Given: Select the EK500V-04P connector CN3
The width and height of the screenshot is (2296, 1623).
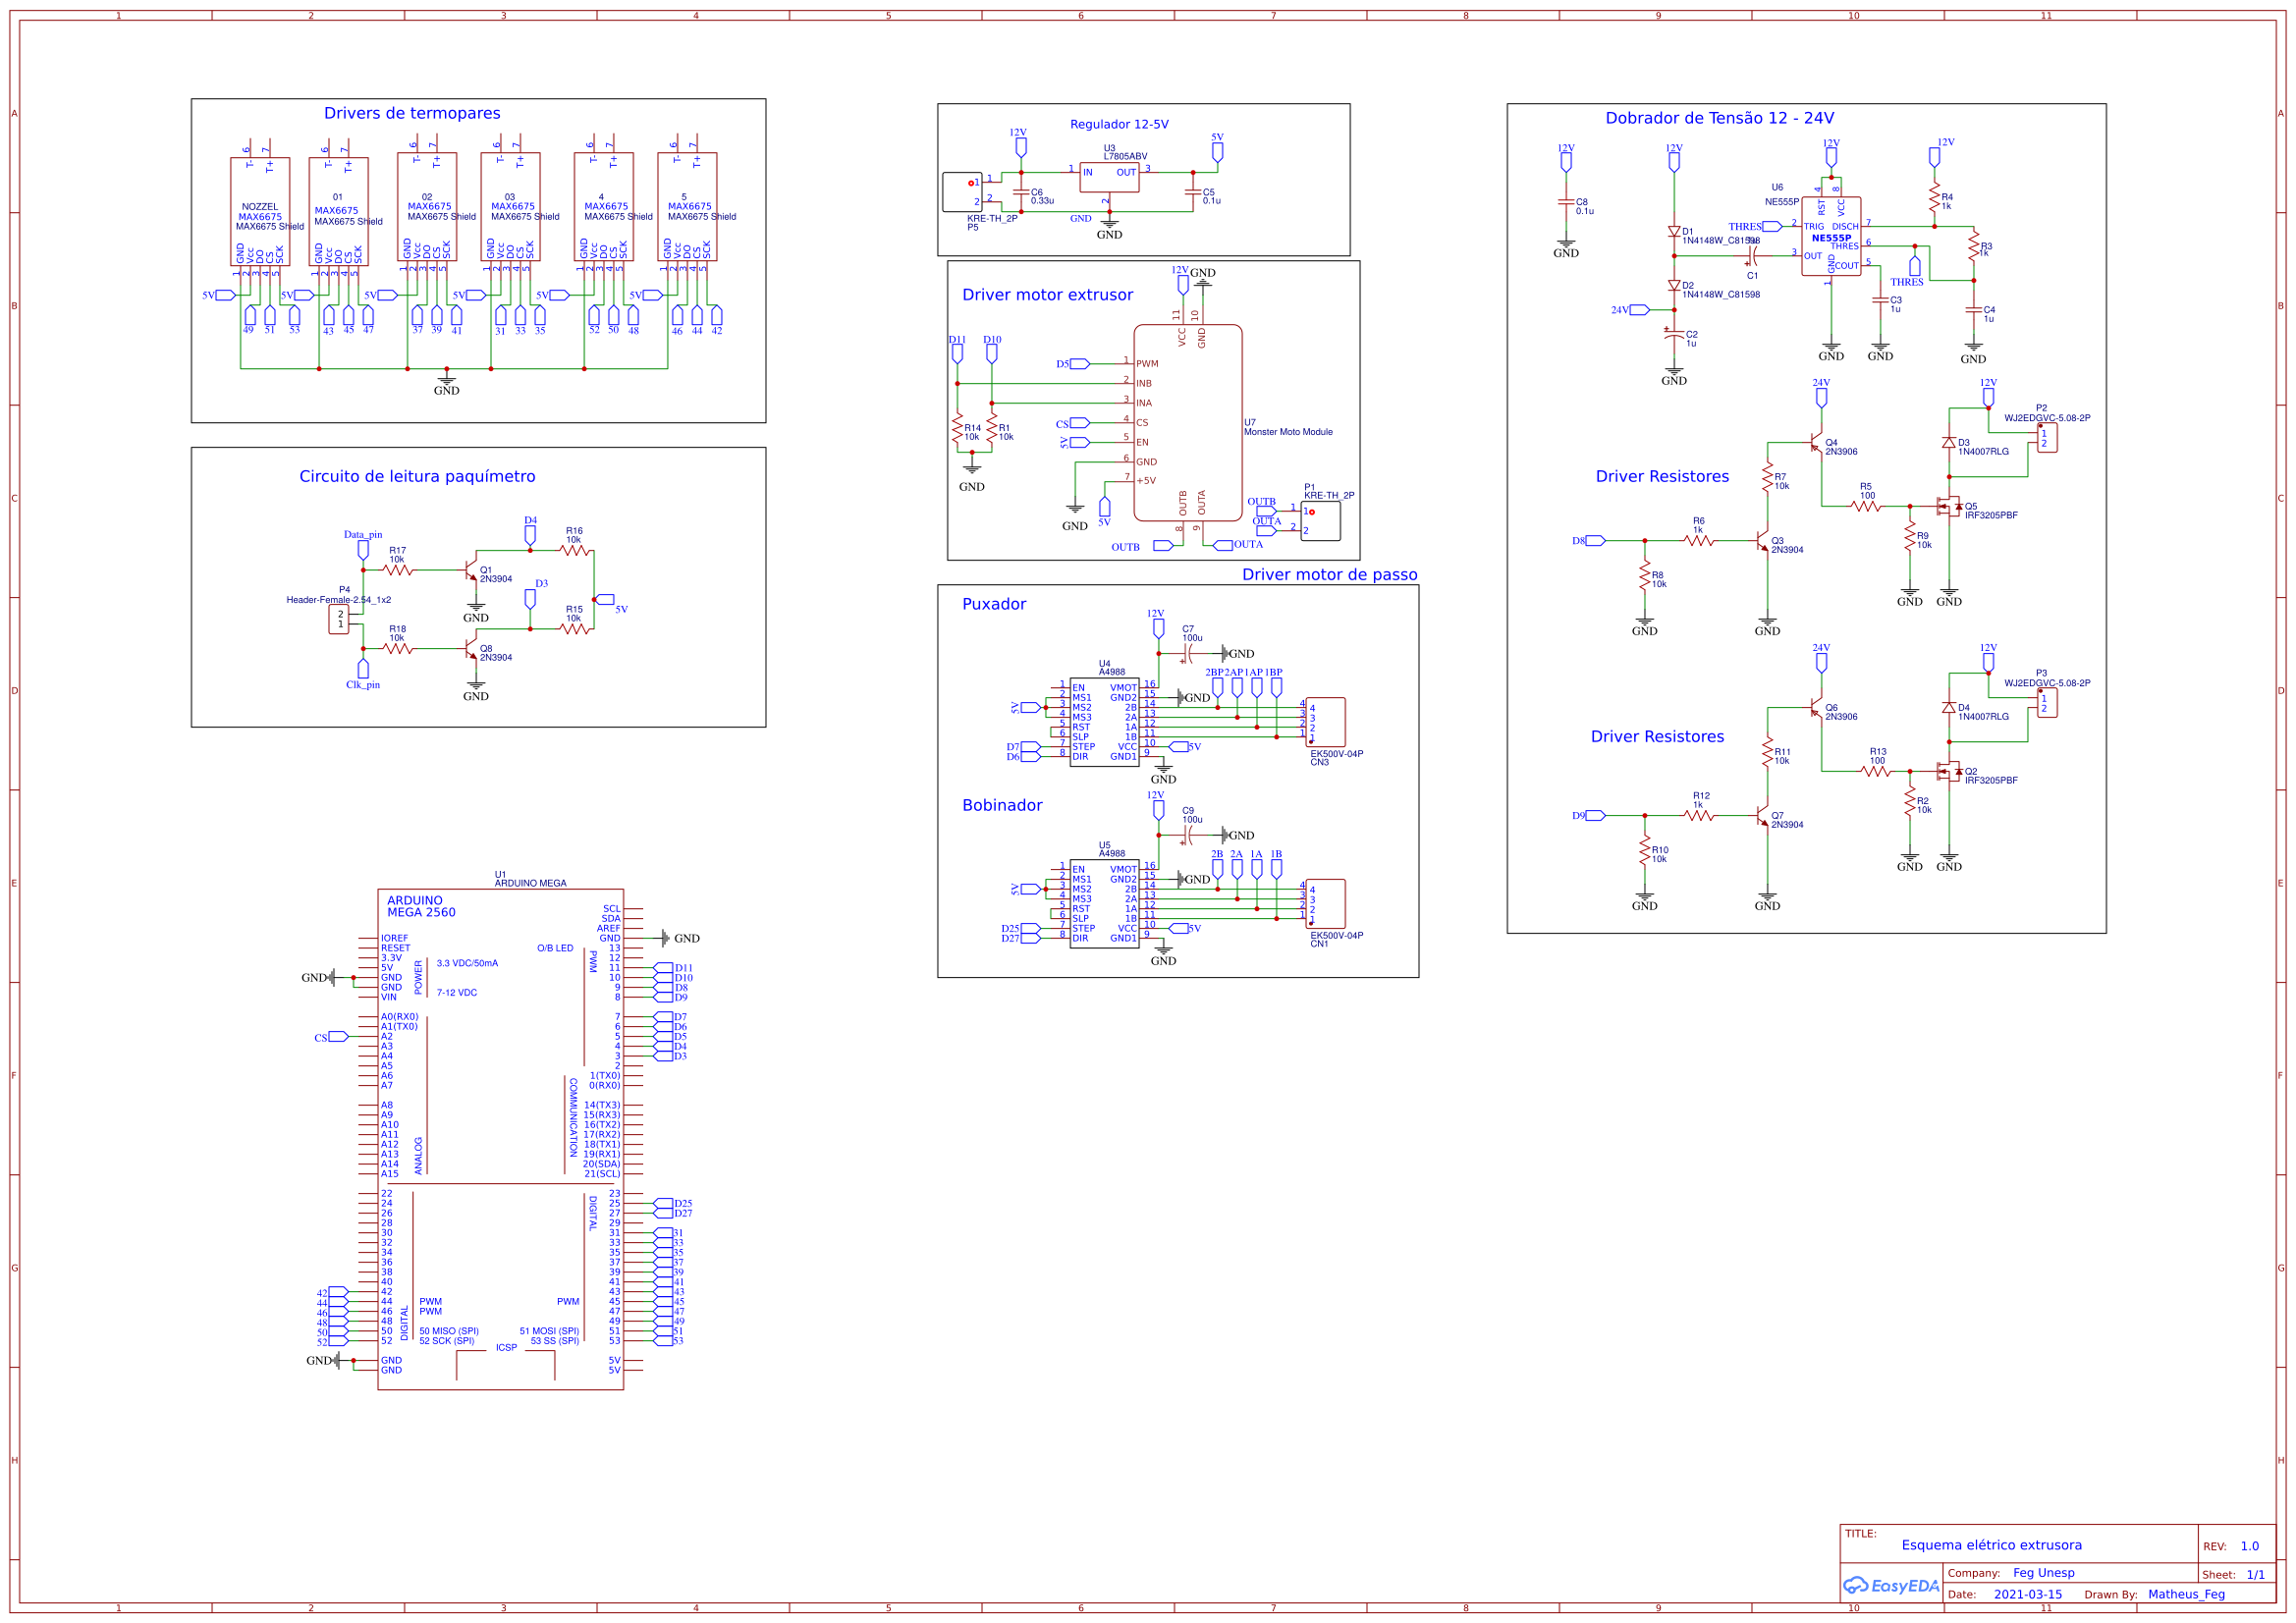Looking at the screenshot, I should pos(1328,722).
